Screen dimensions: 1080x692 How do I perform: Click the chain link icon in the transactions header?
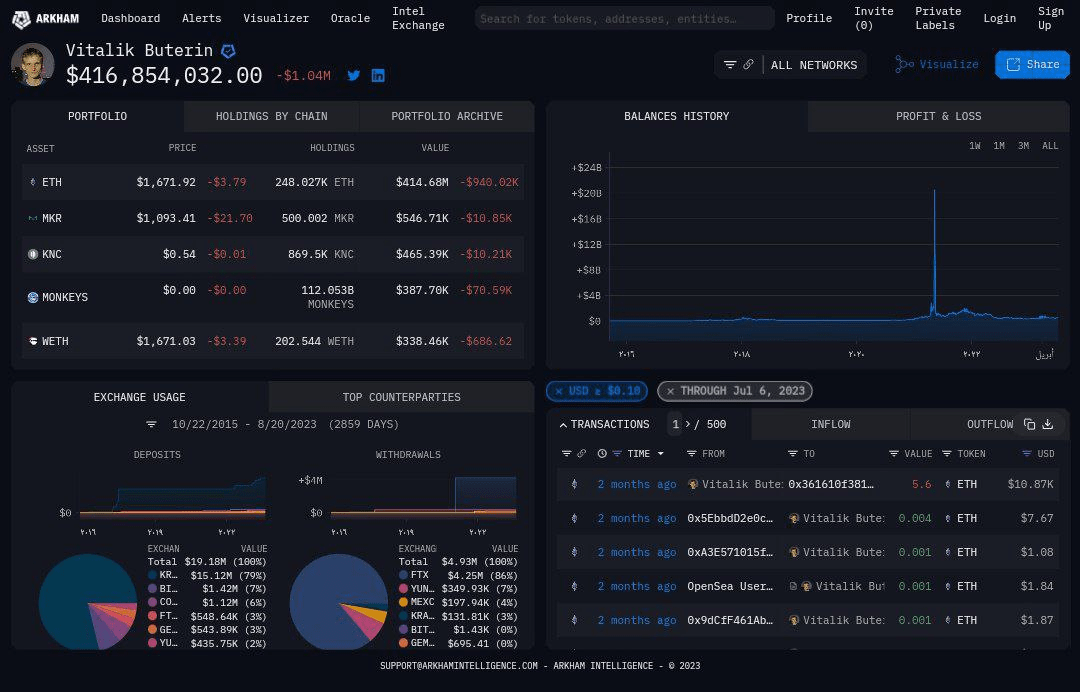582,454
